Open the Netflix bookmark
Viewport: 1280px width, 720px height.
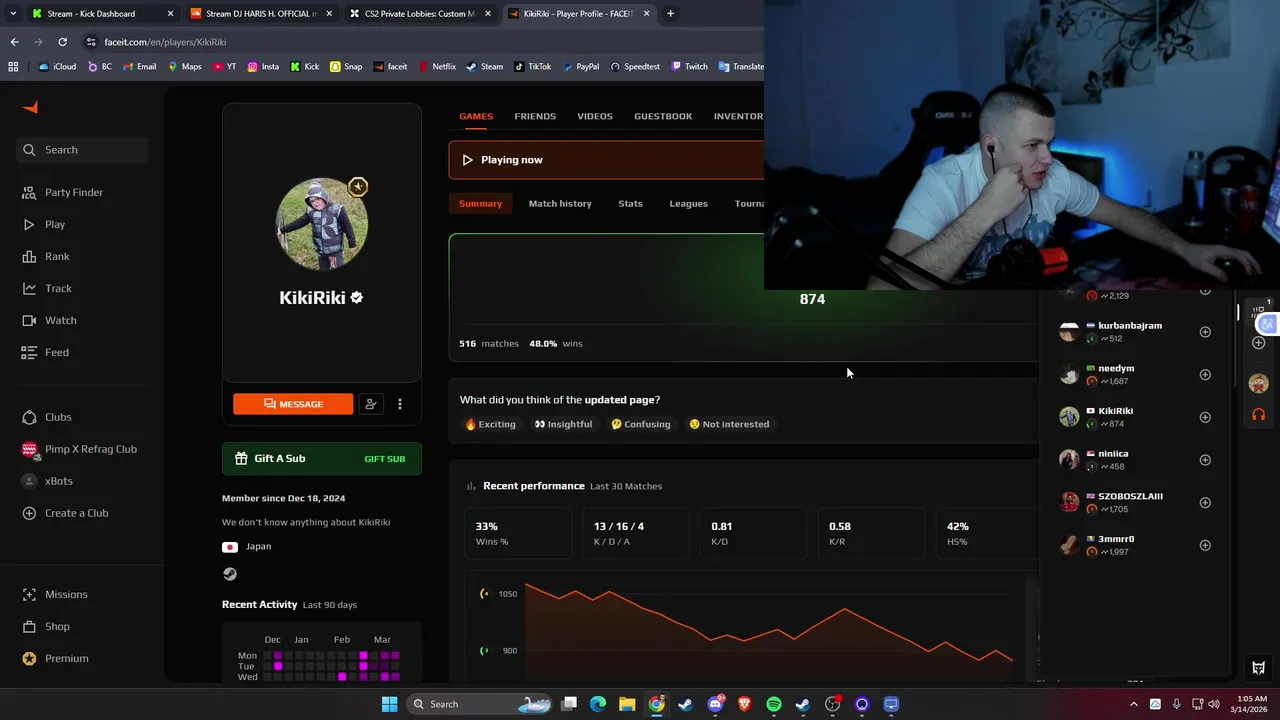pos(437,67)
